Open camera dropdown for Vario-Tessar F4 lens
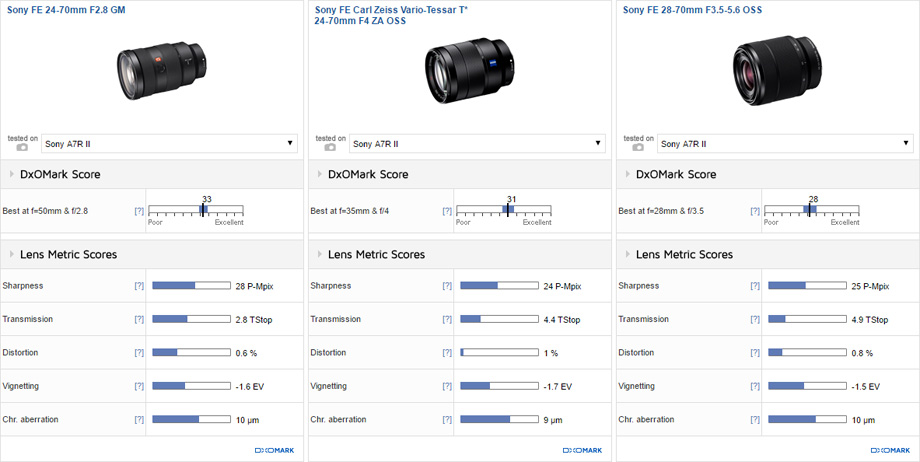Screen dimensions: 920x462 coord(477,144)
